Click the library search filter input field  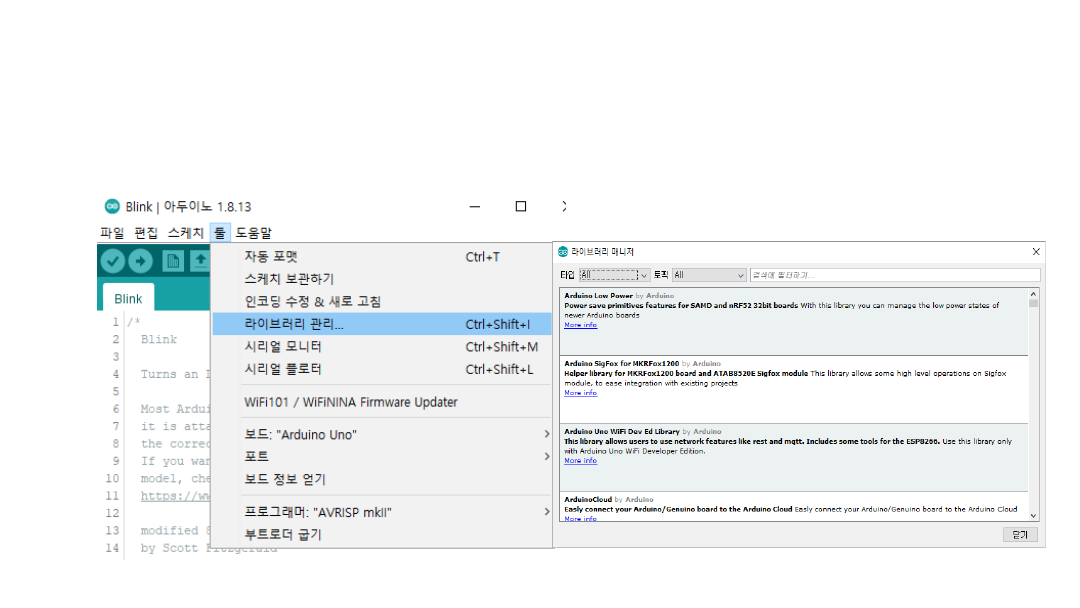(x=895, y=275)
